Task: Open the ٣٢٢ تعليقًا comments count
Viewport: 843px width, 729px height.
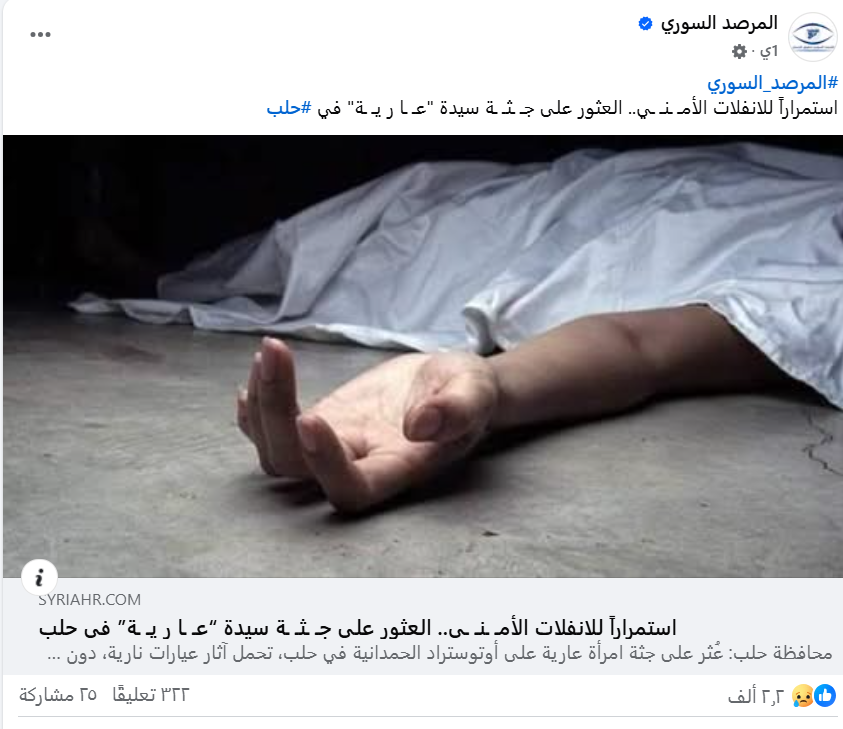Action: point(151,695)
